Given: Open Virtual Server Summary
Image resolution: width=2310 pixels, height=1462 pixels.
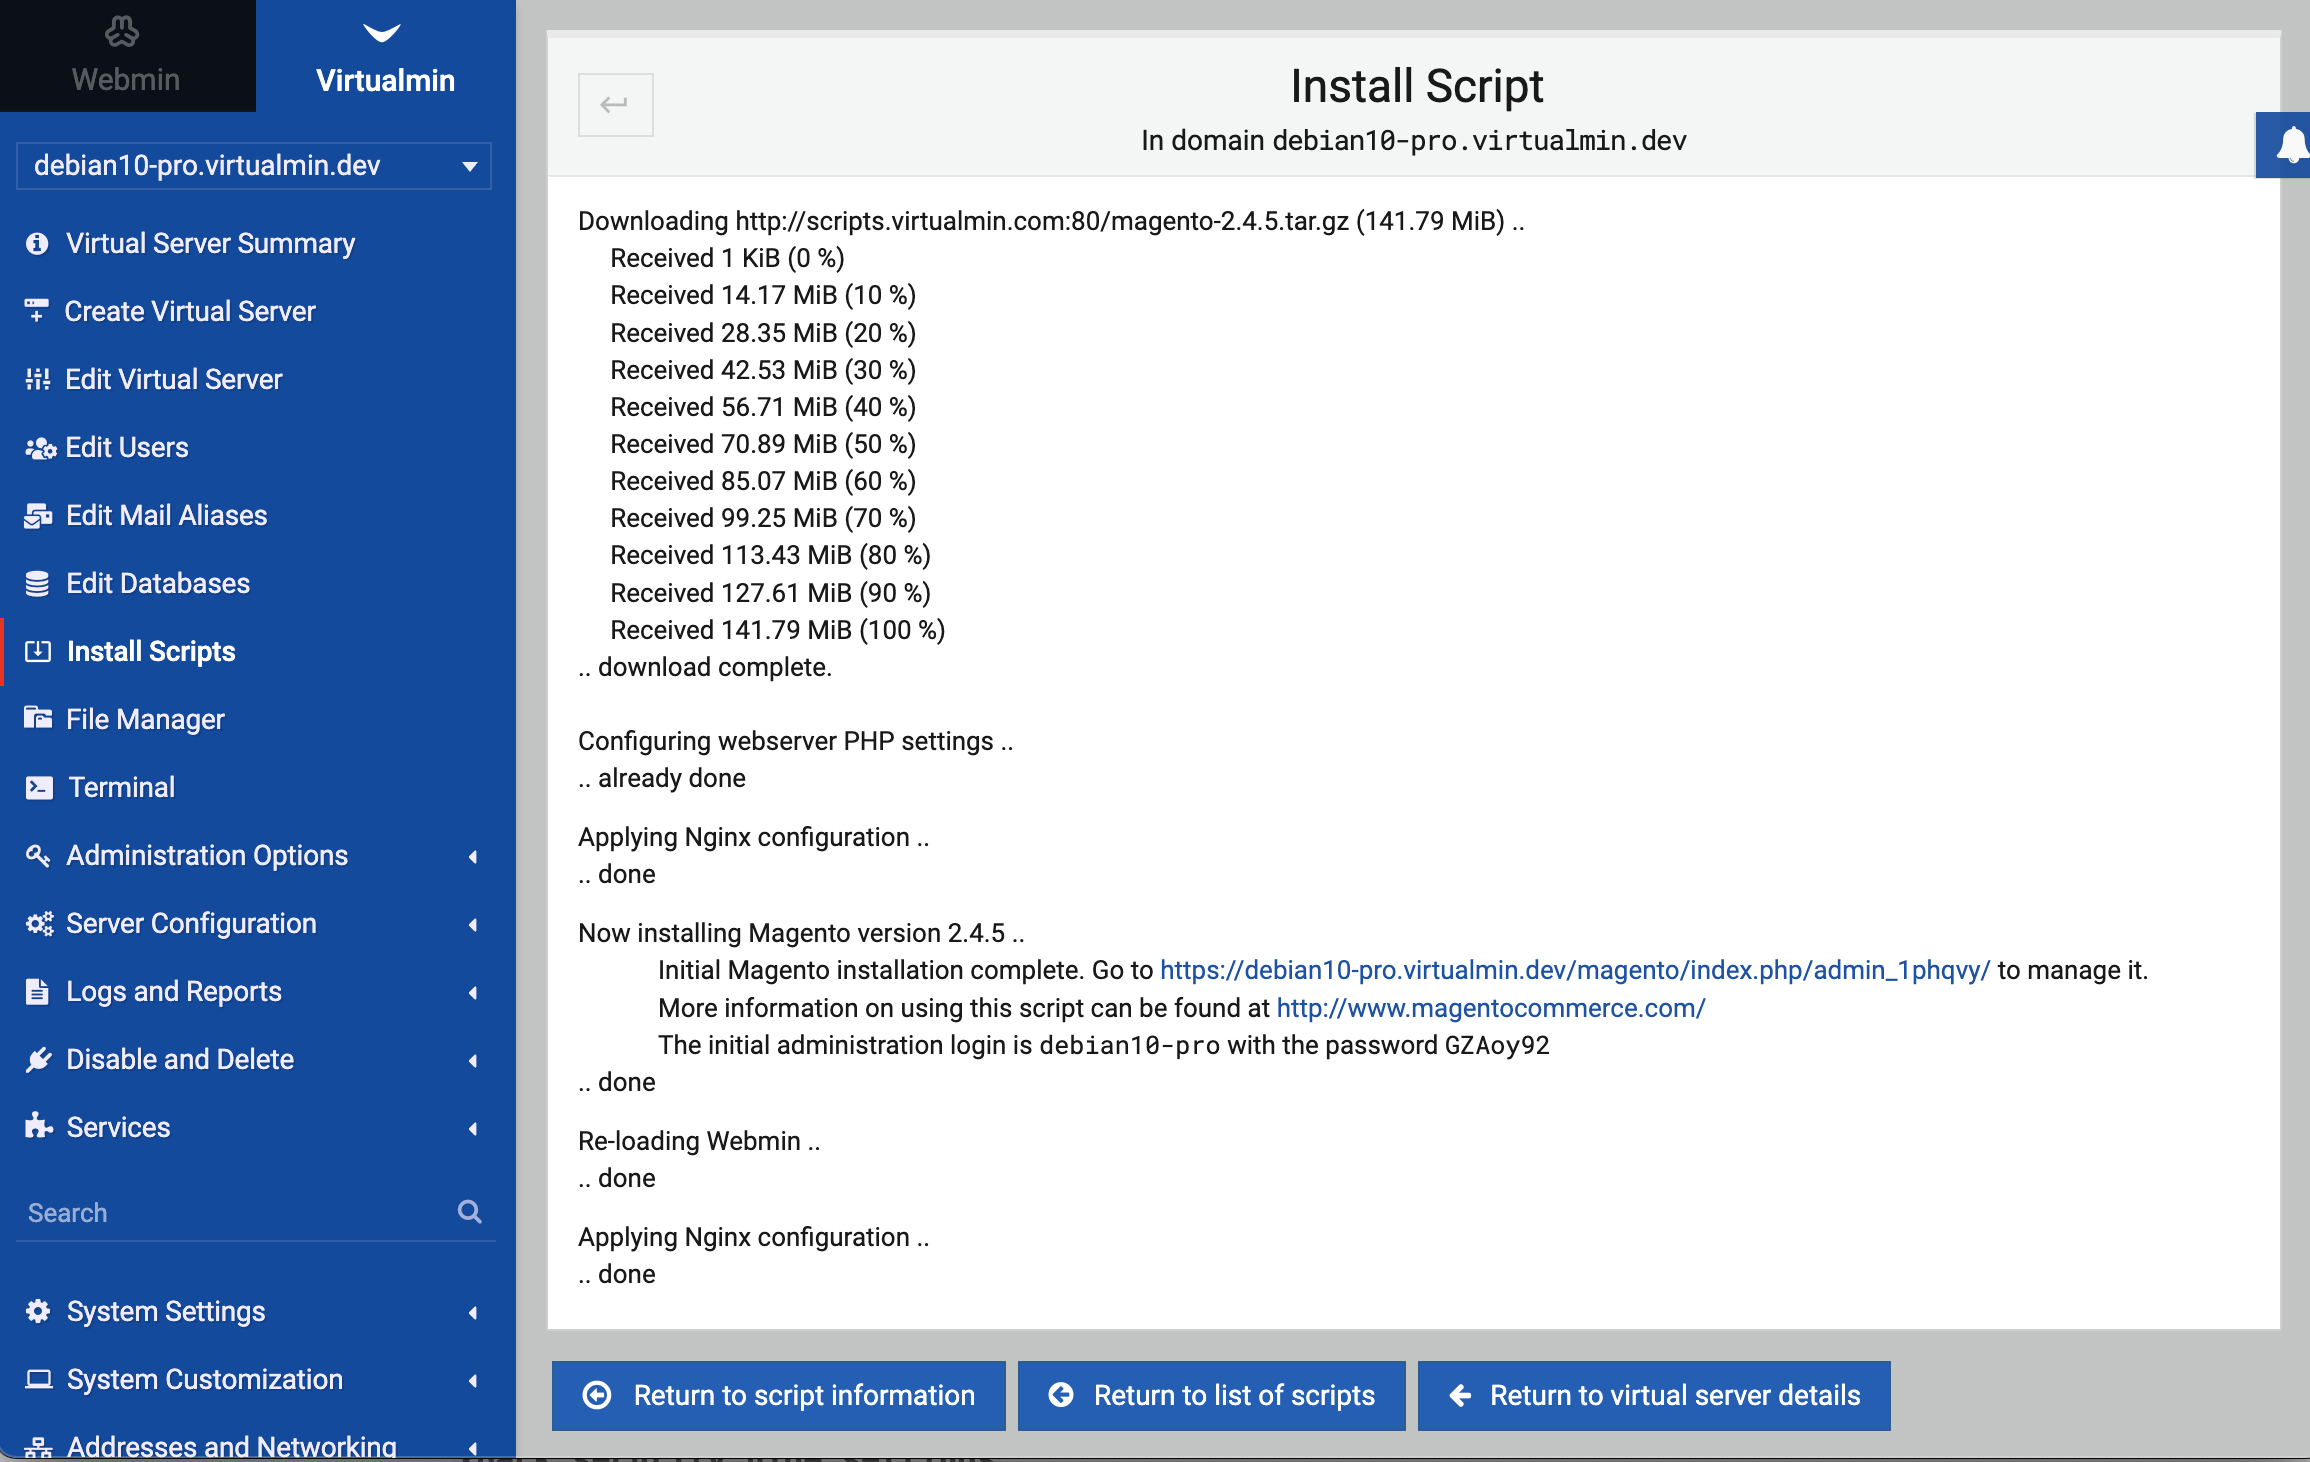Looking at the screenshot, I should (210, 243).
